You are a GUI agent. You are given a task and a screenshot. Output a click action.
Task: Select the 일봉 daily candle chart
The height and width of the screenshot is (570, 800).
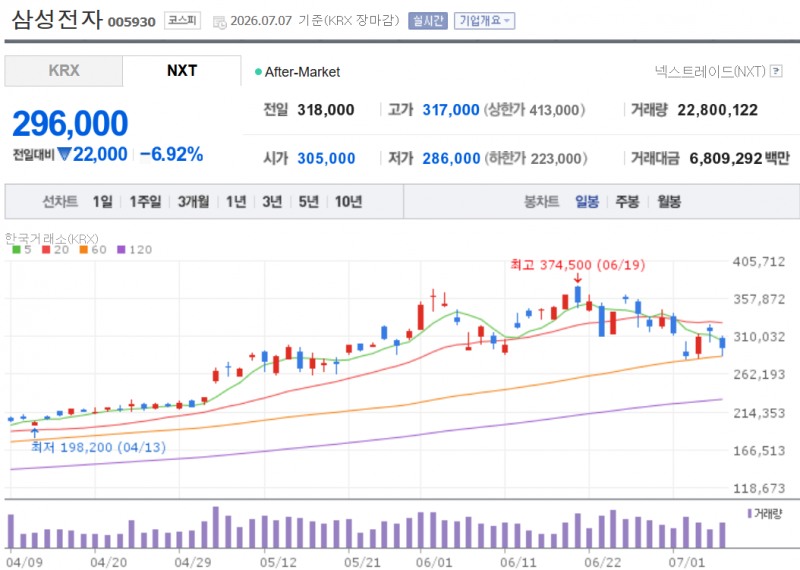point(587,202)
